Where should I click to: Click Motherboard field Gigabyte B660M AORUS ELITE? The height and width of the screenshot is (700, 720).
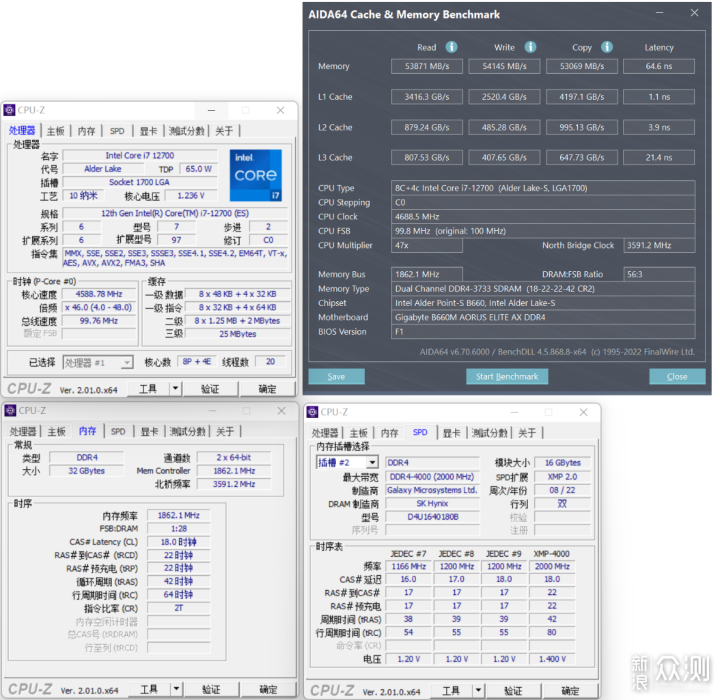tap(543, 317)
